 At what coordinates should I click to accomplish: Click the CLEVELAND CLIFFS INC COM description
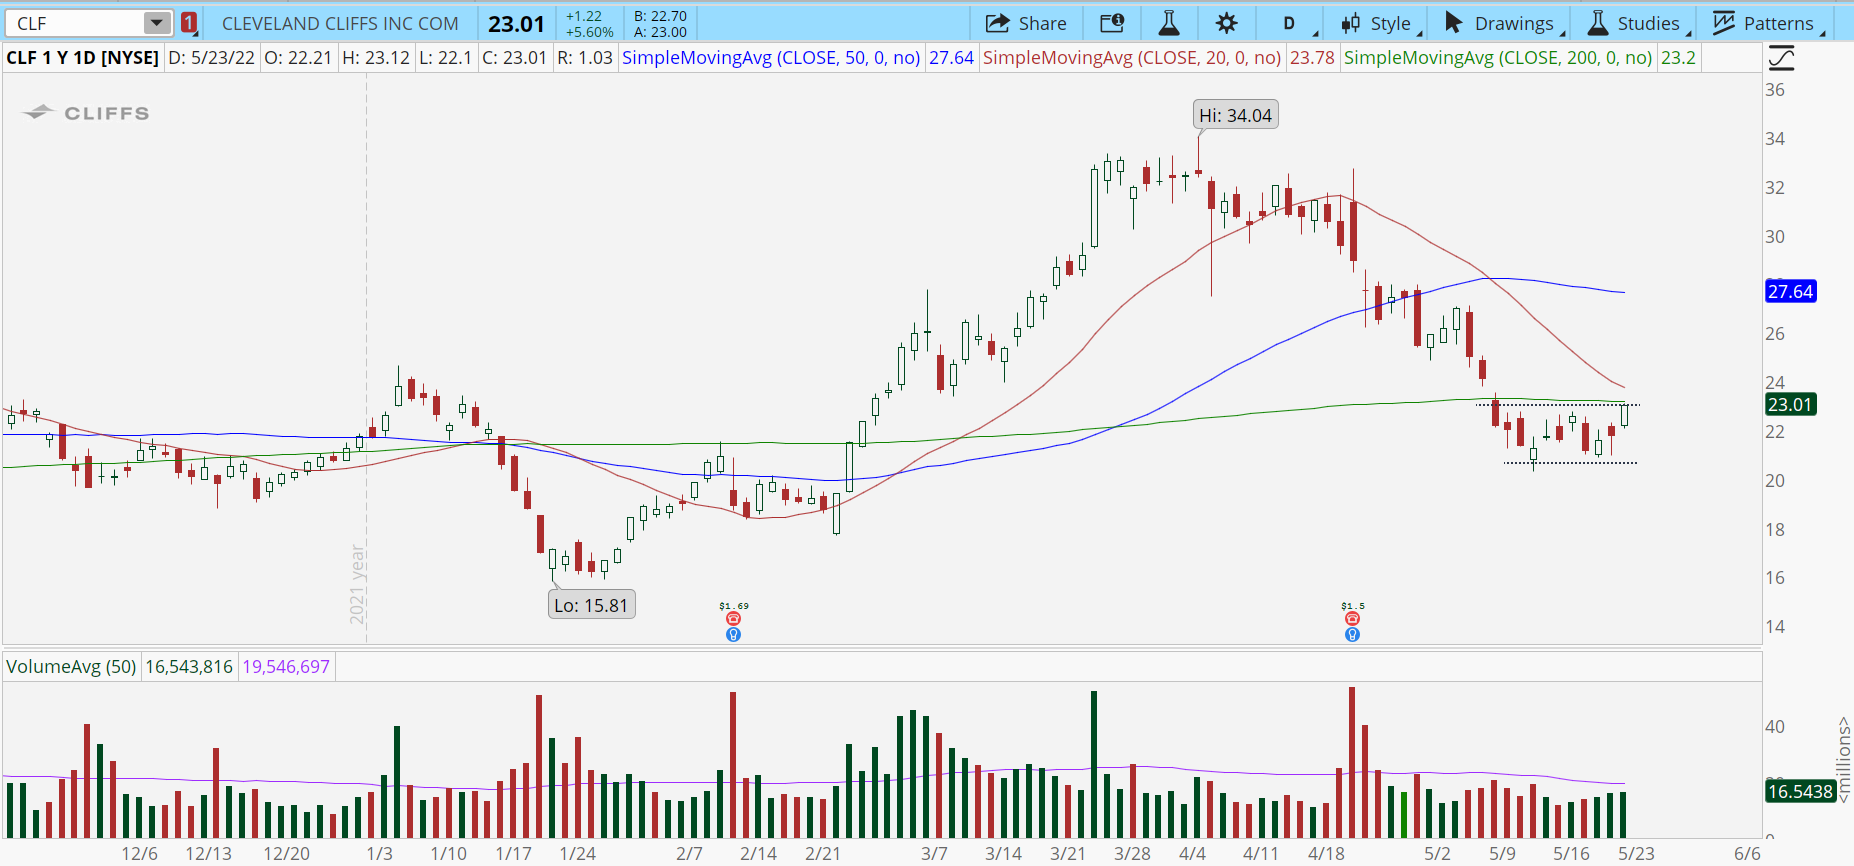coord(340,23)
